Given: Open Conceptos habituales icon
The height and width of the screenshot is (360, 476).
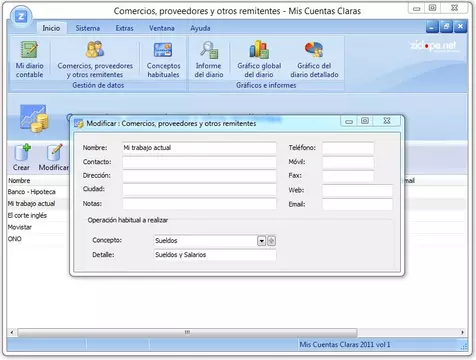Looking at the screenshot, I should point(163,49).
